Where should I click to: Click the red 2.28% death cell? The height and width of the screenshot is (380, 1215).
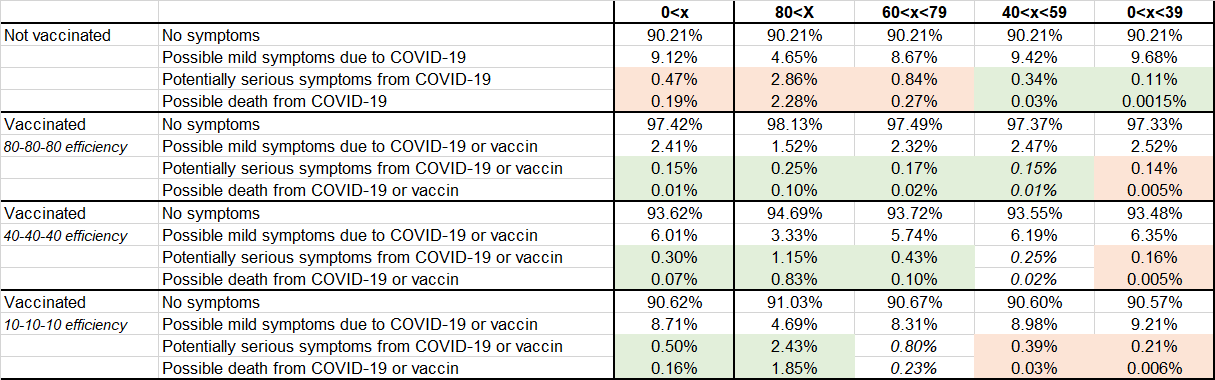pos(791,101)
